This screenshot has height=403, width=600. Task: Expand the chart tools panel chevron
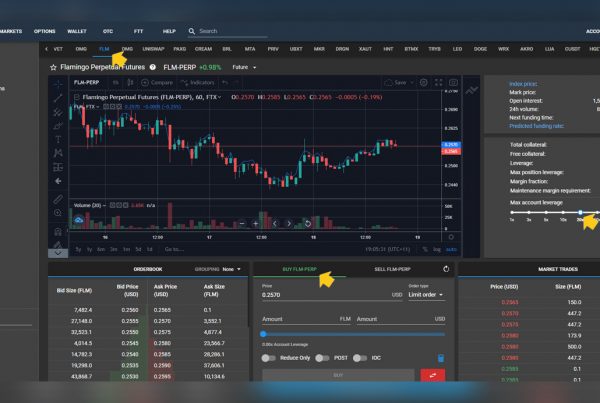coord(58,253)
